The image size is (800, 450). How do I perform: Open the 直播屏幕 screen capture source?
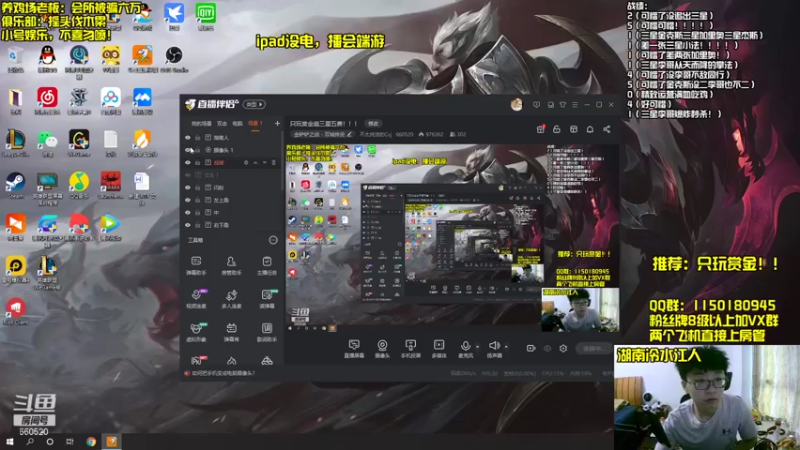click(x=354, y=349)
